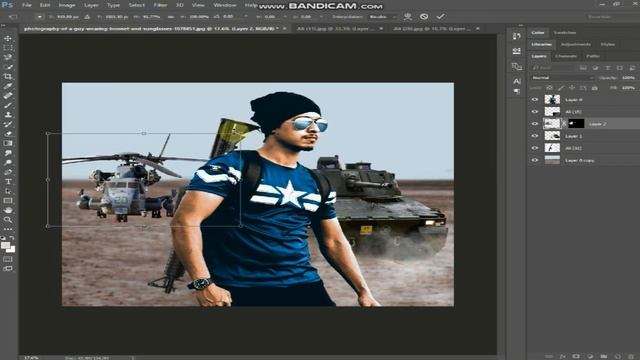Screen dimensions: 640x360
Task: Collapse the right panels with double arrow
Action: [x=520, y=25]
